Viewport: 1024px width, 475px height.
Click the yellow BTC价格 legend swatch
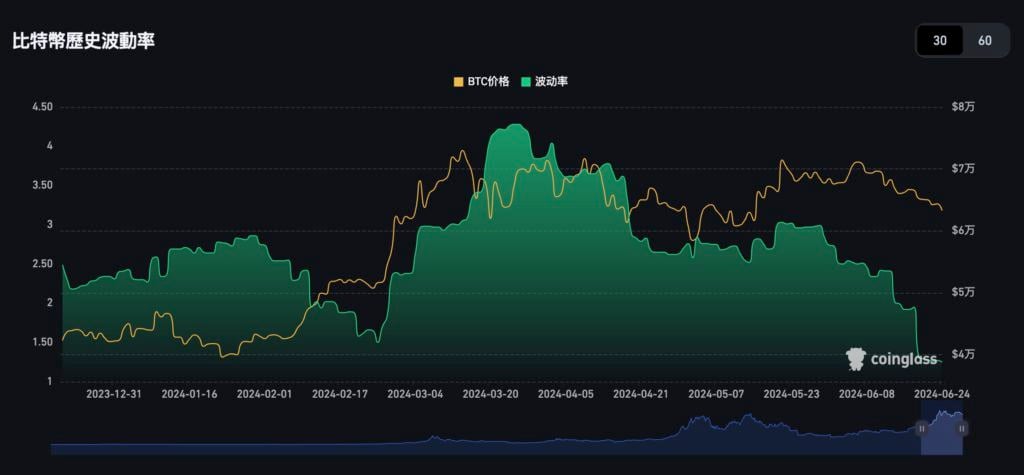tap(458, 82)
